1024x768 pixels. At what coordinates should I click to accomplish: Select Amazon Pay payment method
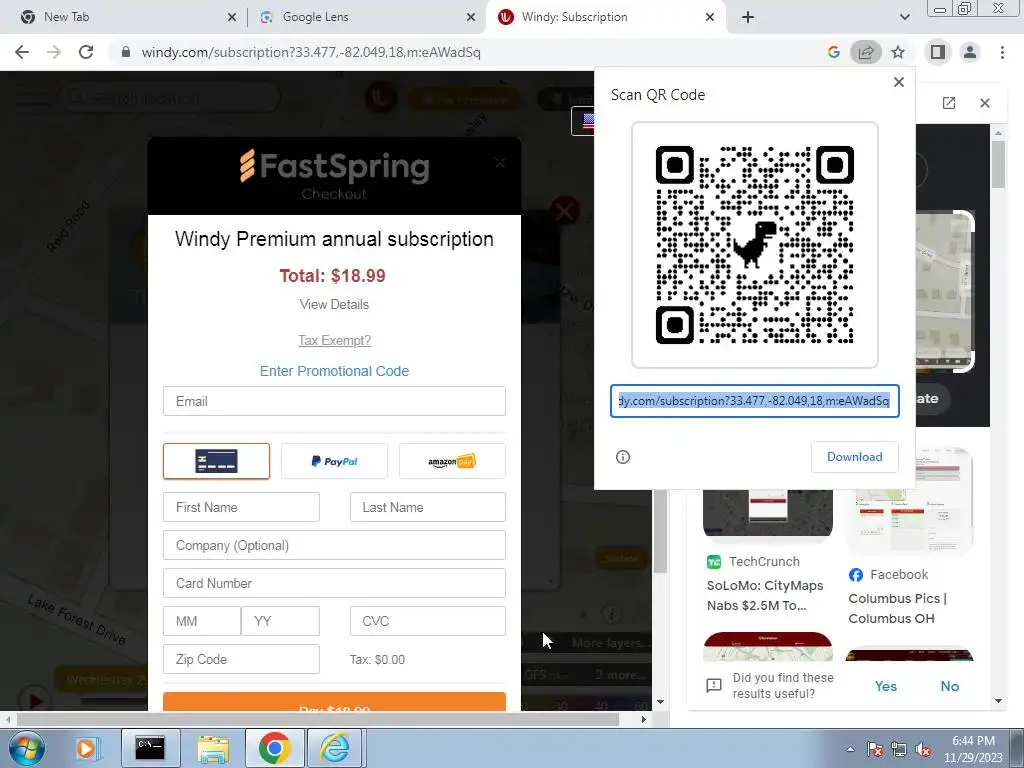coord(452,461)
